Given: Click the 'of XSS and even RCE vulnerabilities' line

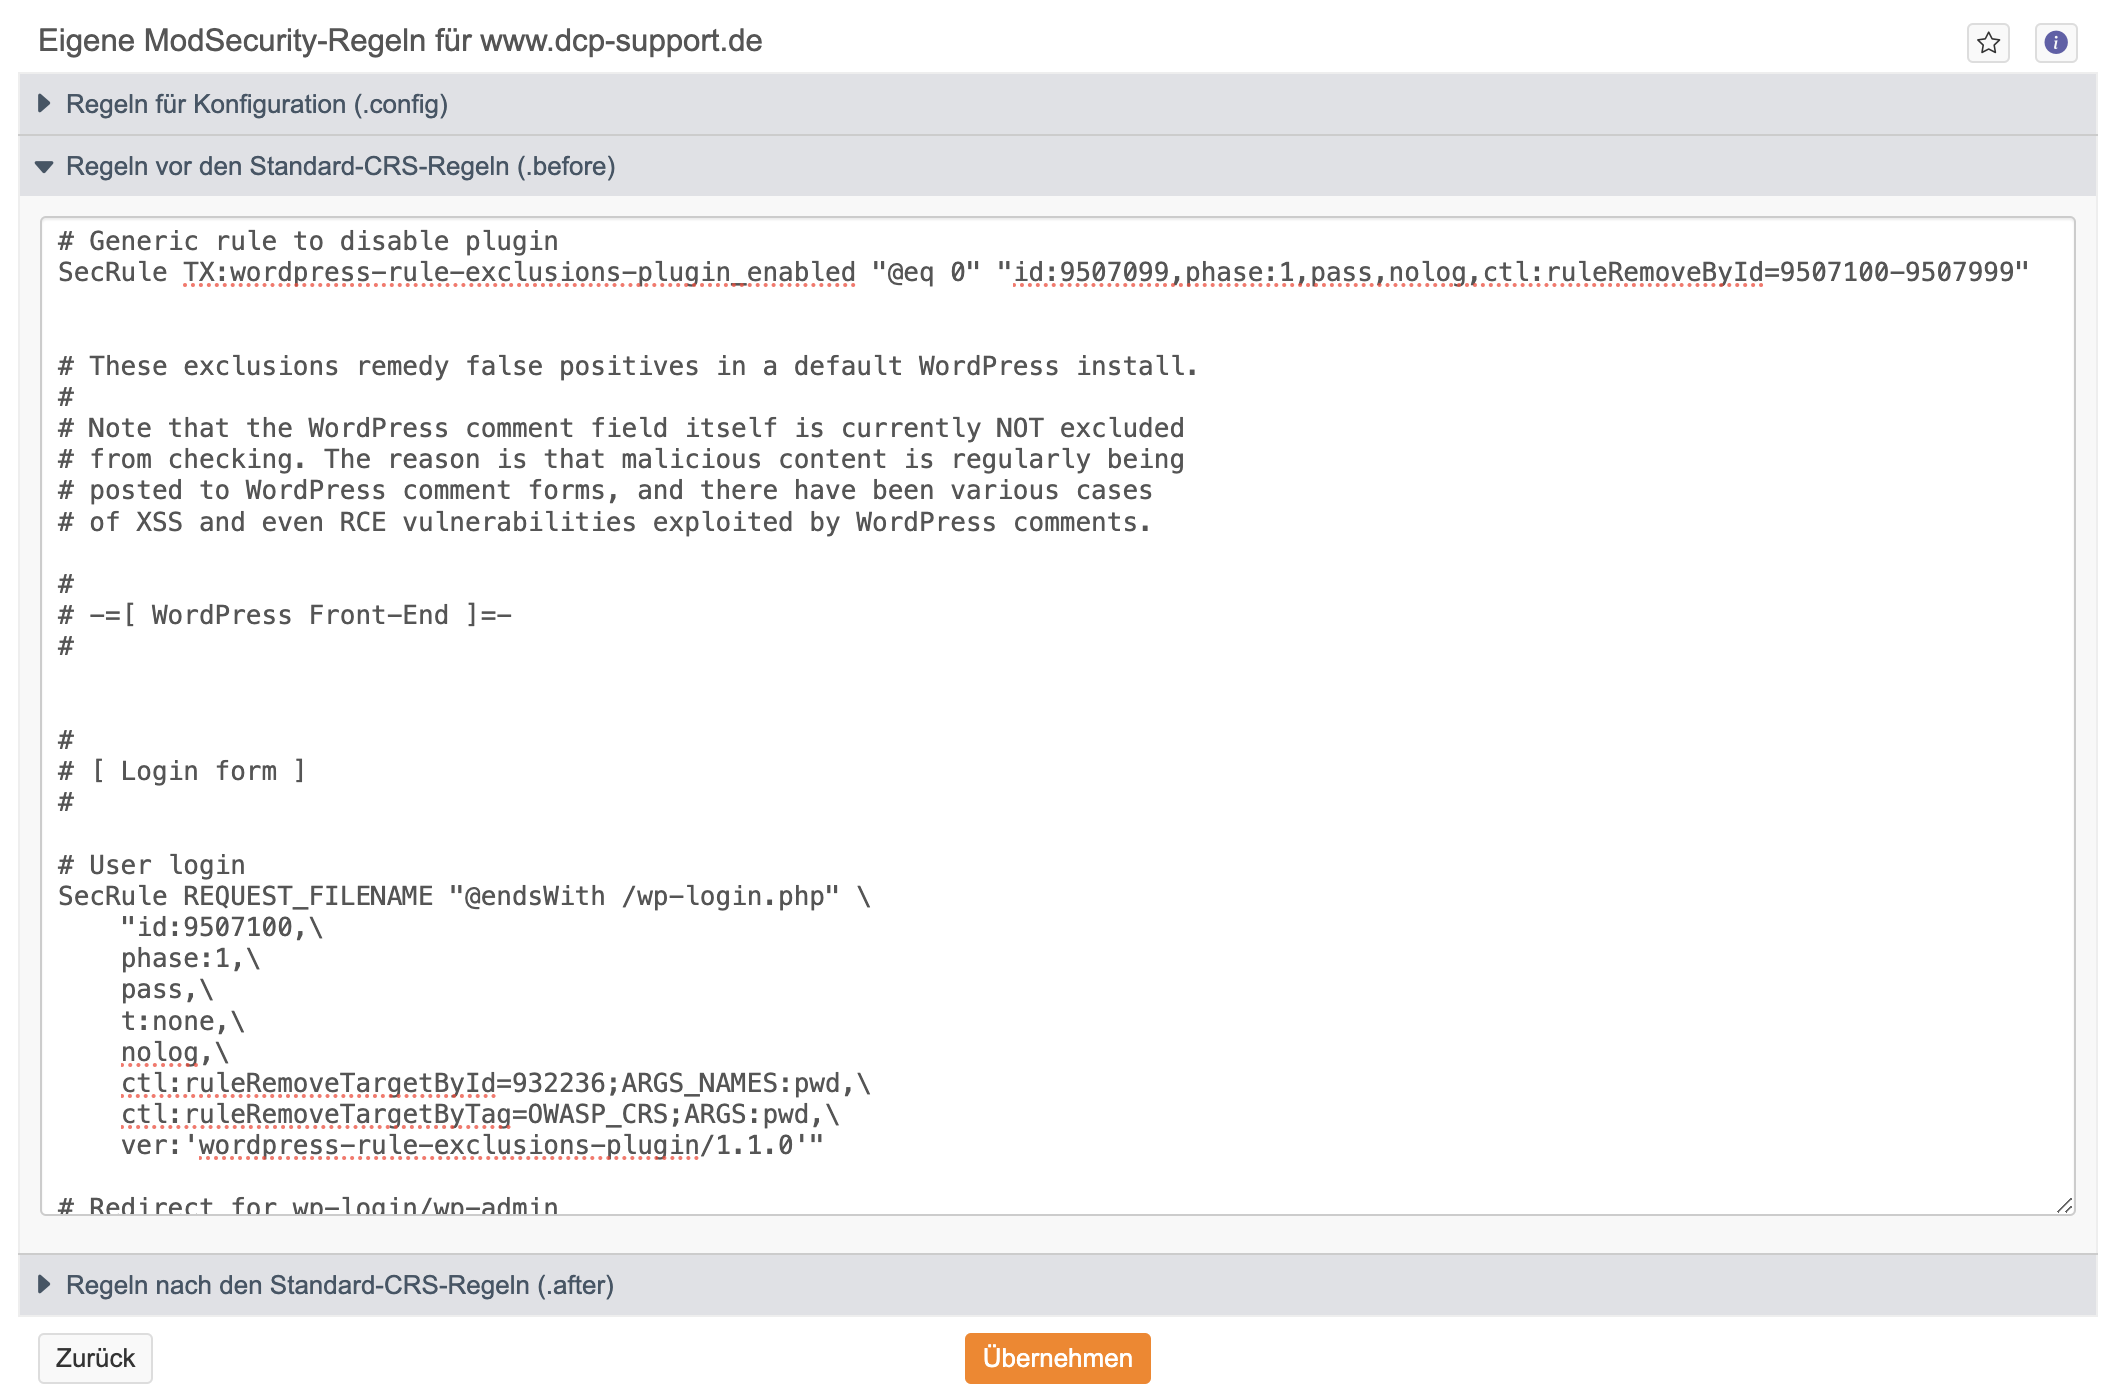Looking at the screenshot, I should coord(605,522).
